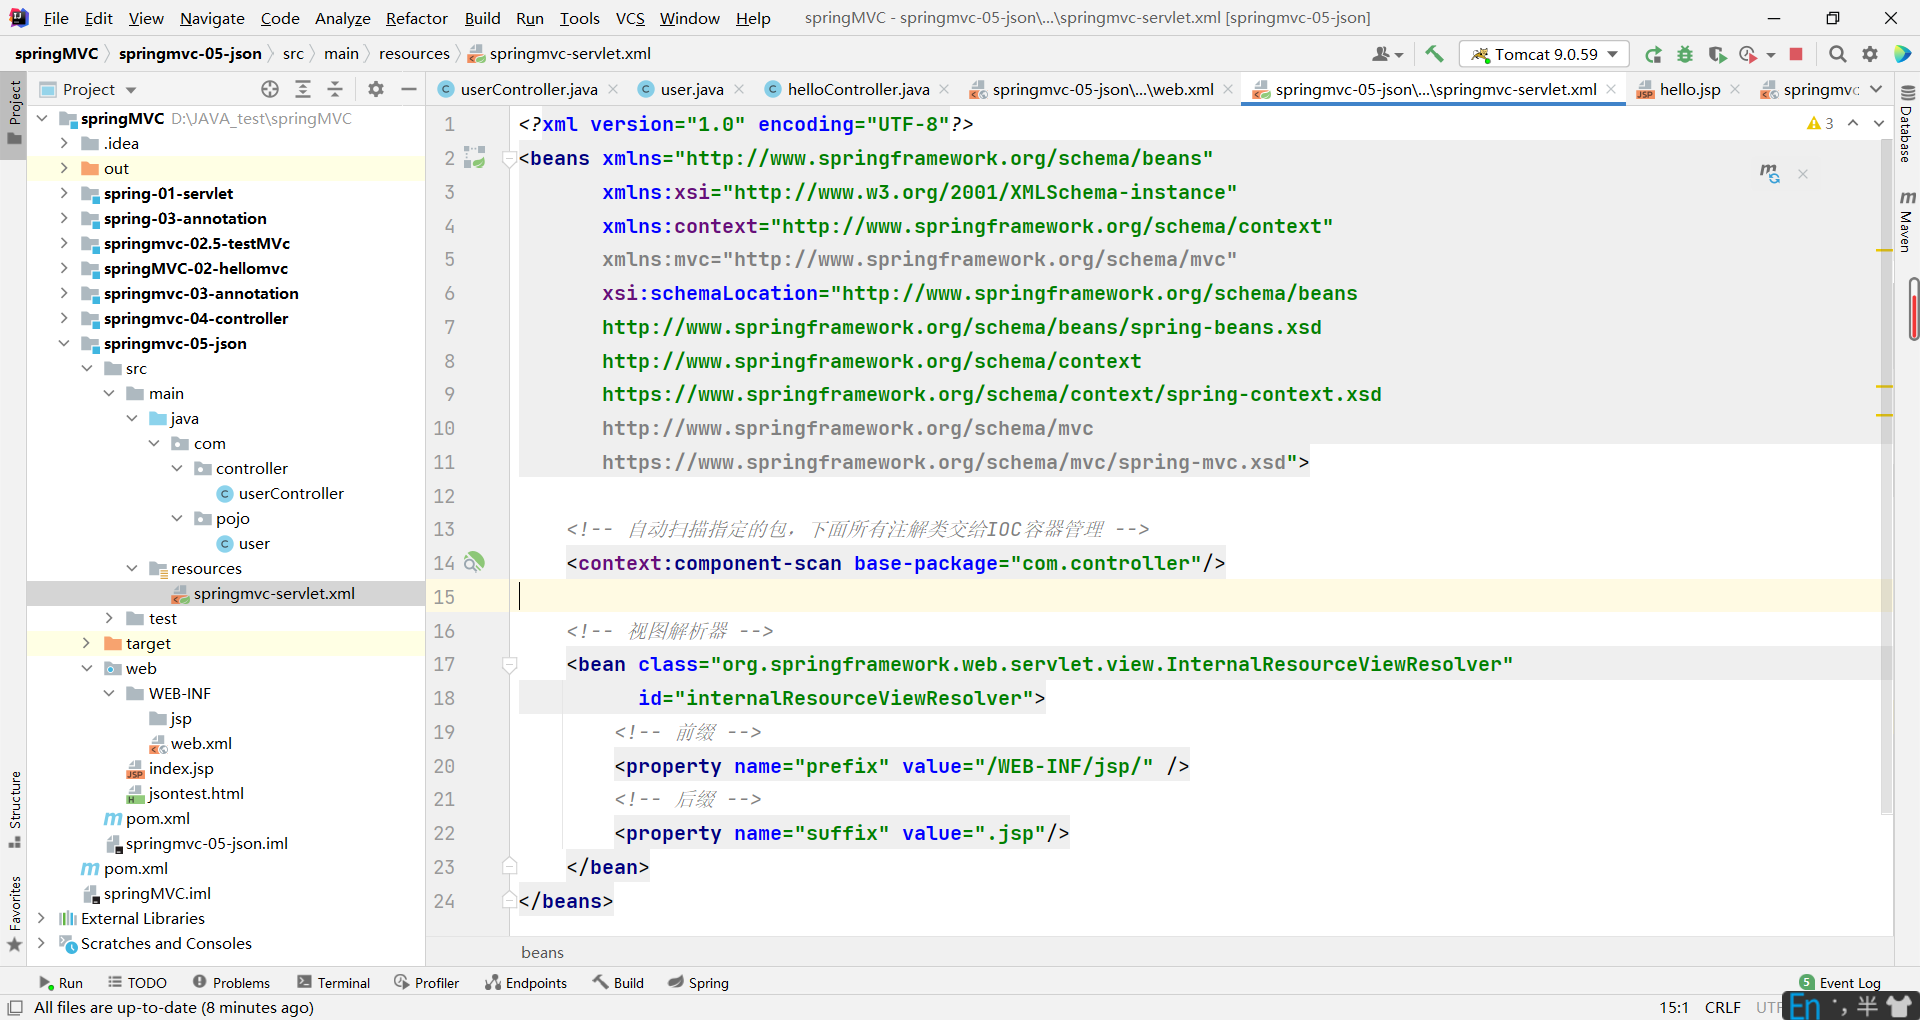The width and height of the screenshot is (1920, 1020).
Task: Stop the running server with red square
Action: point(1796,54)
